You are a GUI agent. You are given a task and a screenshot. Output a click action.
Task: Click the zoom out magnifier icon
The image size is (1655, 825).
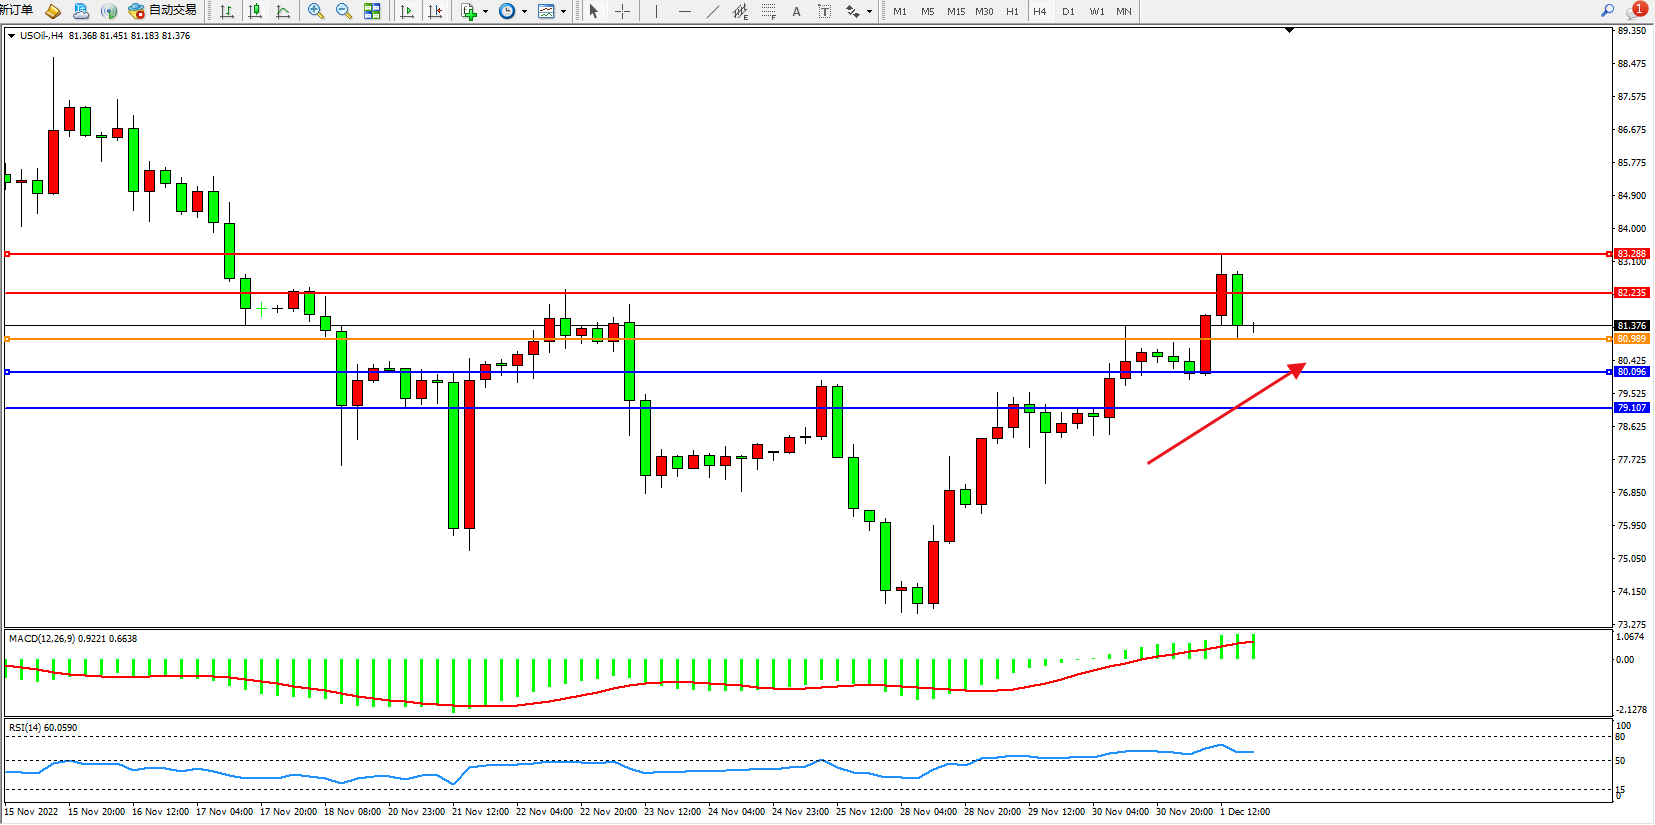coord(344,11)
